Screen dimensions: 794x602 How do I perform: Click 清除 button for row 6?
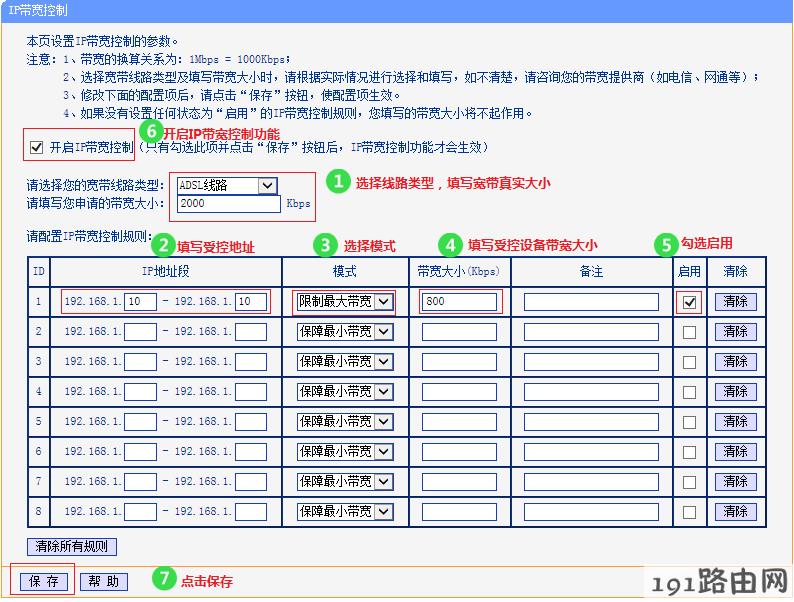click(x=735, y=451)
